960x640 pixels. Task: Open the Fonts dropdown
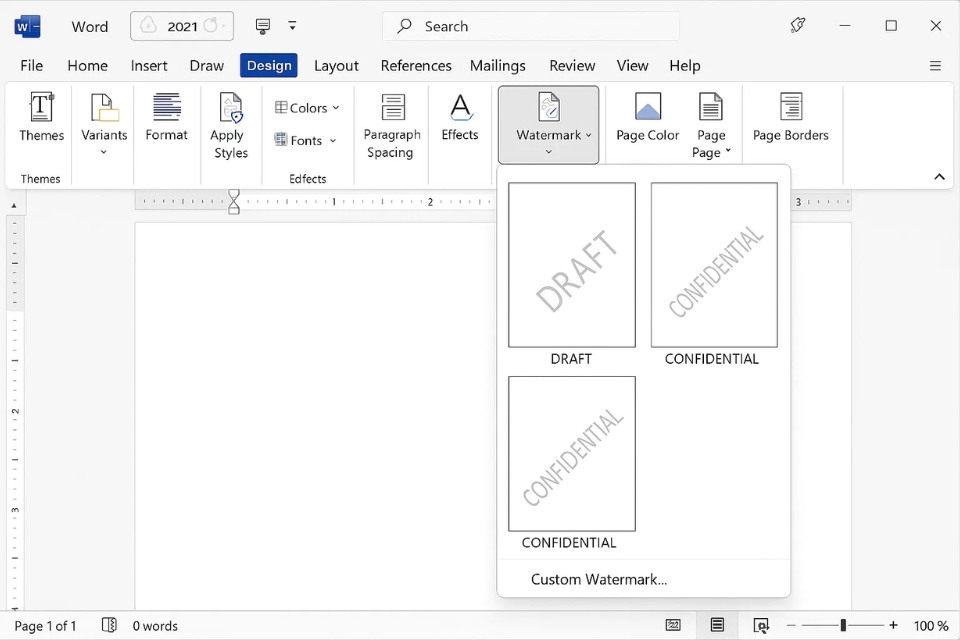[x=306, y=141]
